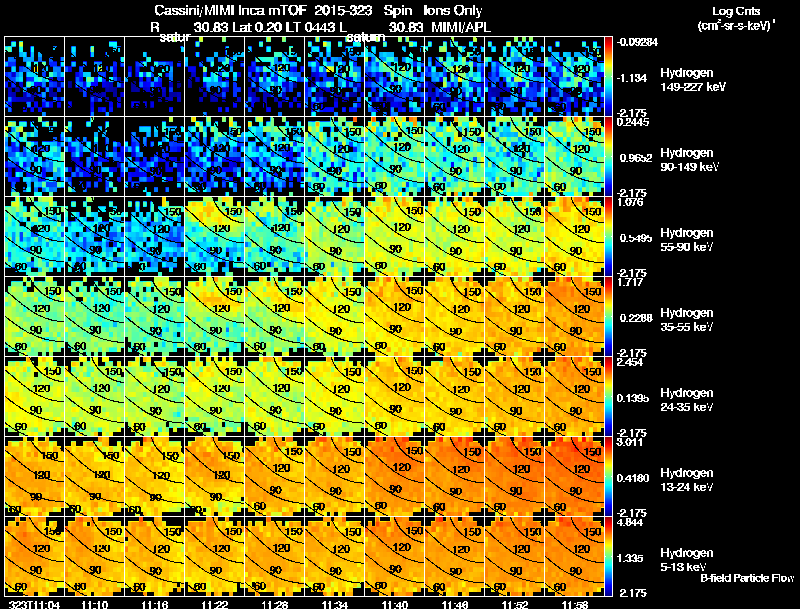The image size is (800, 609).
Task: Click the '3.011' colorbar value
Action: (630, 442)
